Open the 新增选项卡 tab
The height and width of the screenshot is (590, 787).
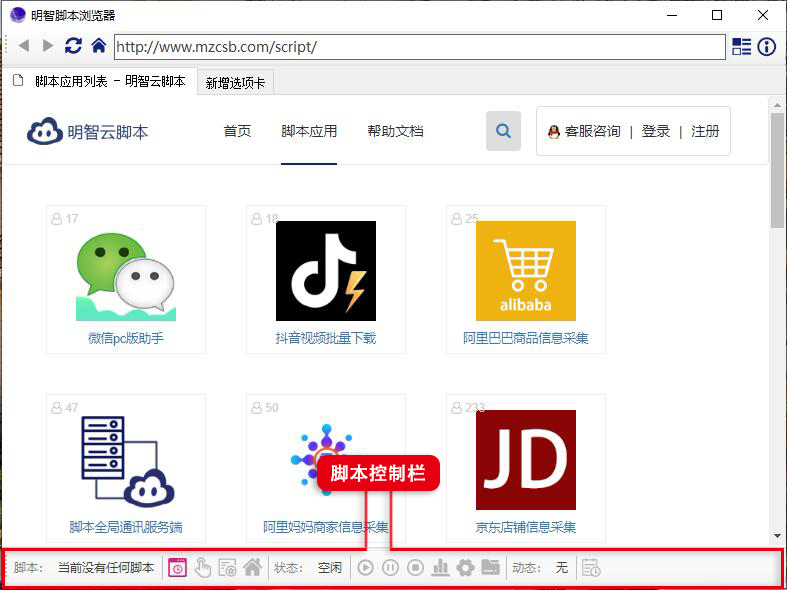point(235,83)
